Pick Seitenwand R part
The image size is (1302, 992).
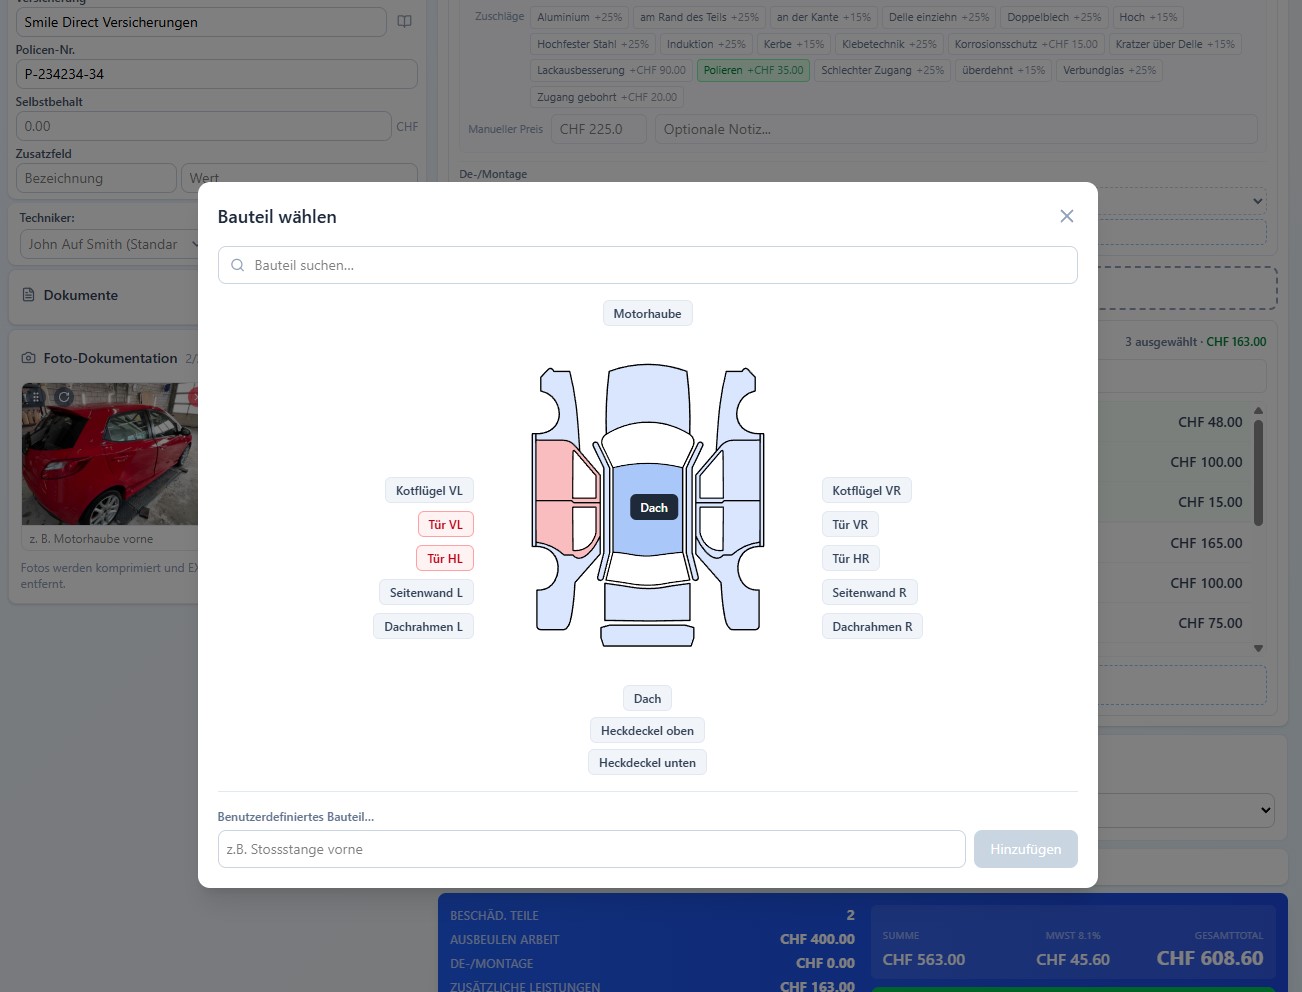(x=869, y=593)
